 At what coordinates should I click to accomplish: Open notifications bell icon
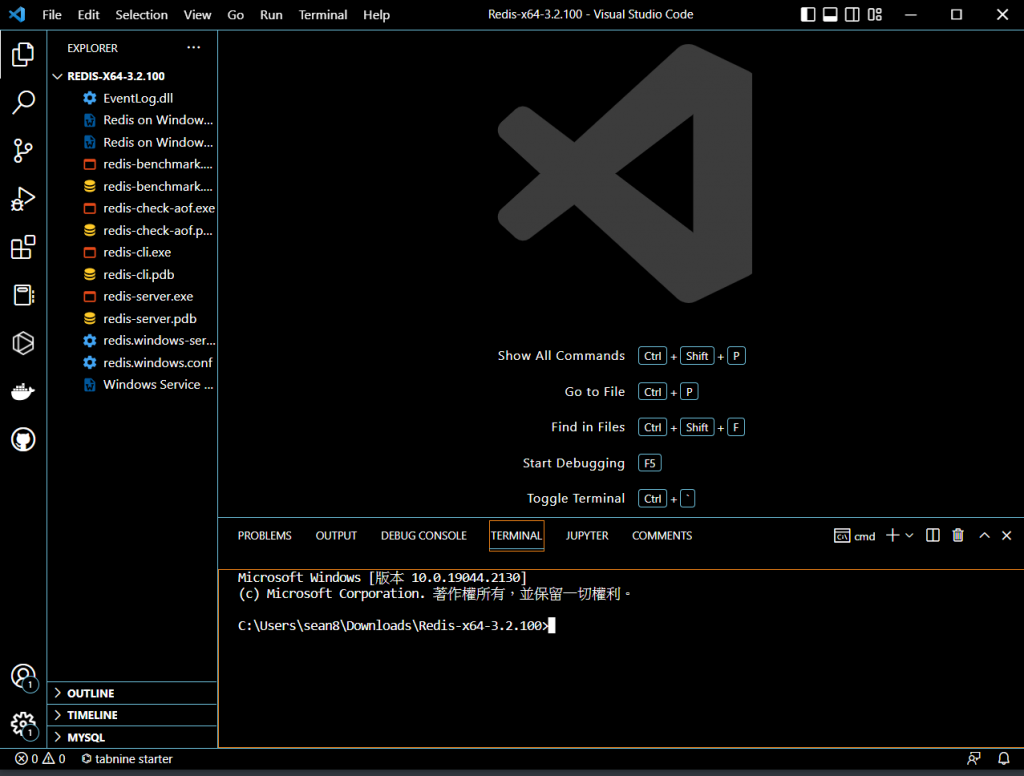[x=1004, y=759]
